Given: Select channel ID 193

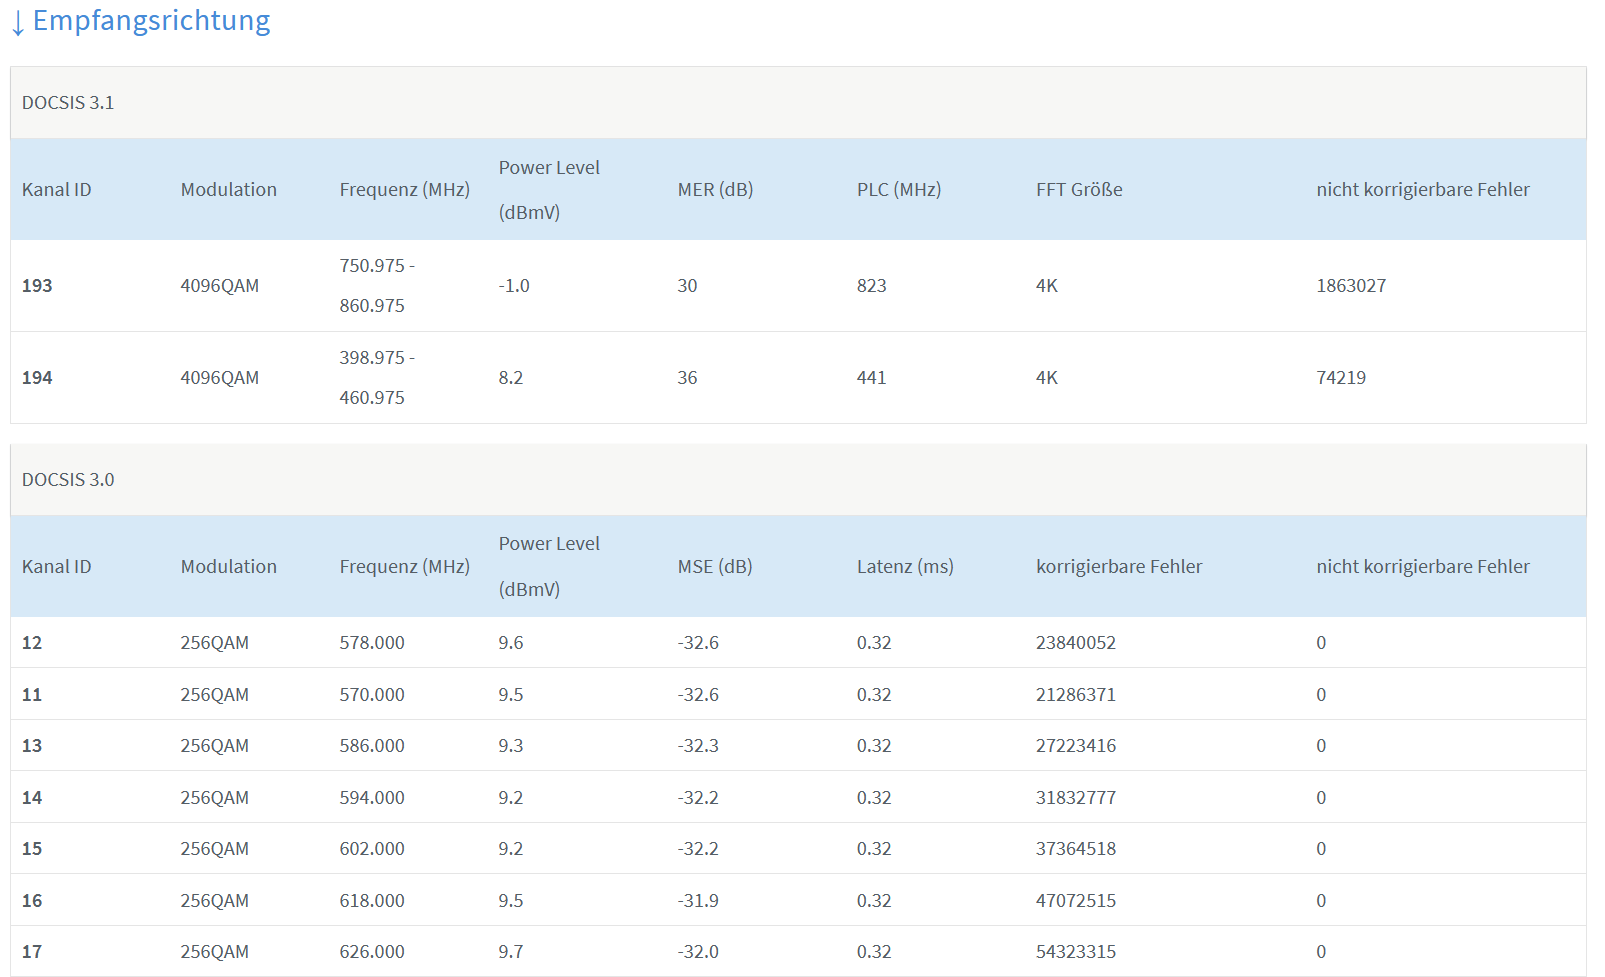Looking at the screenshot, I should pos(37,286).
